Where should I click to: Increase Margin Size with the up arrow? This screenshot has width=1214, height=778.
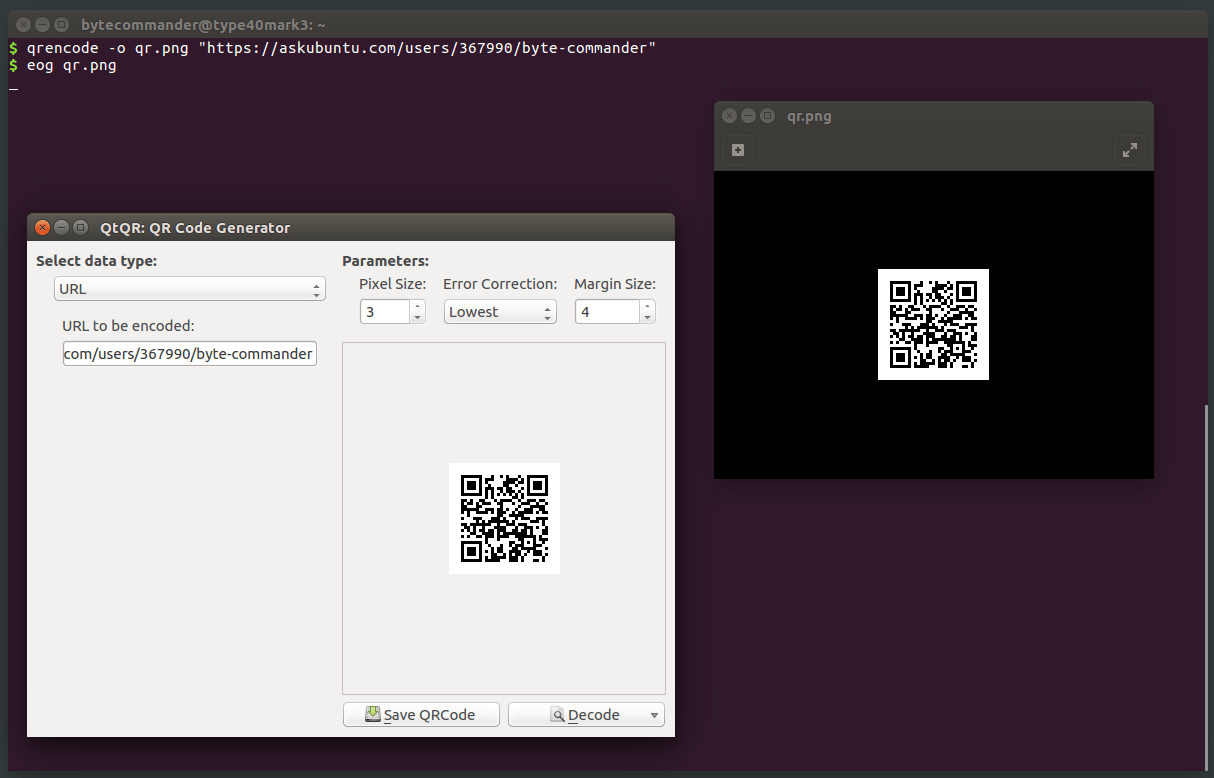click(x=648, y=306)
